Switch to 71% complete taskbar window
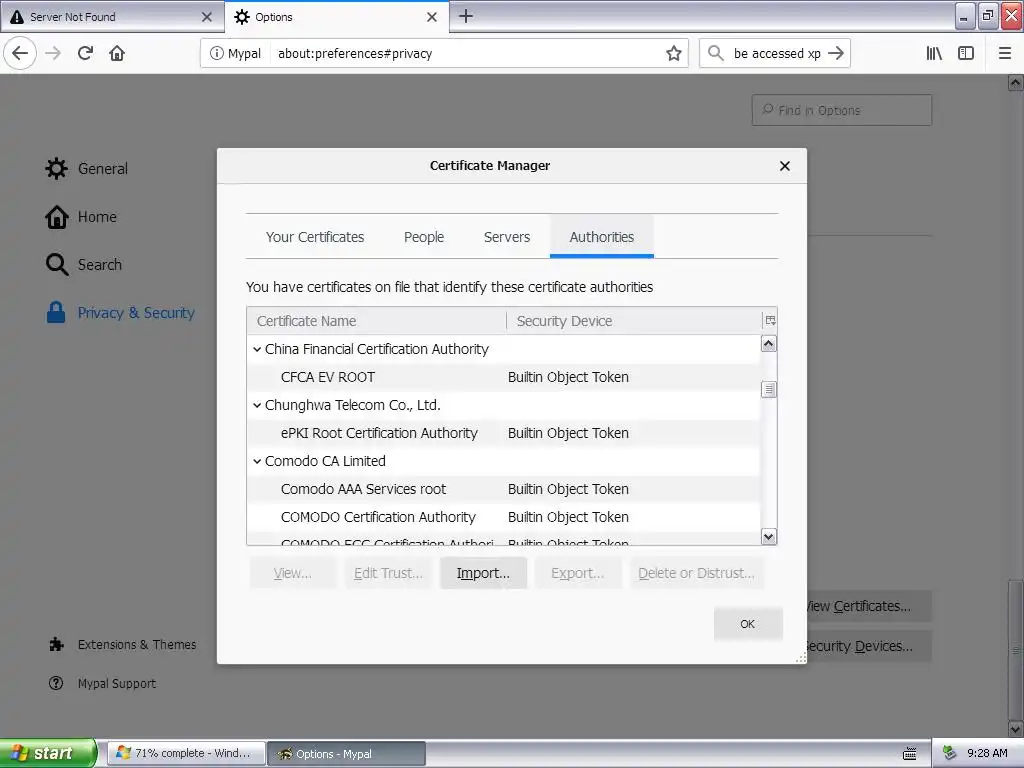Image resolution: width=1024 pixels, height=768 pixels. [x=186, y=754]
